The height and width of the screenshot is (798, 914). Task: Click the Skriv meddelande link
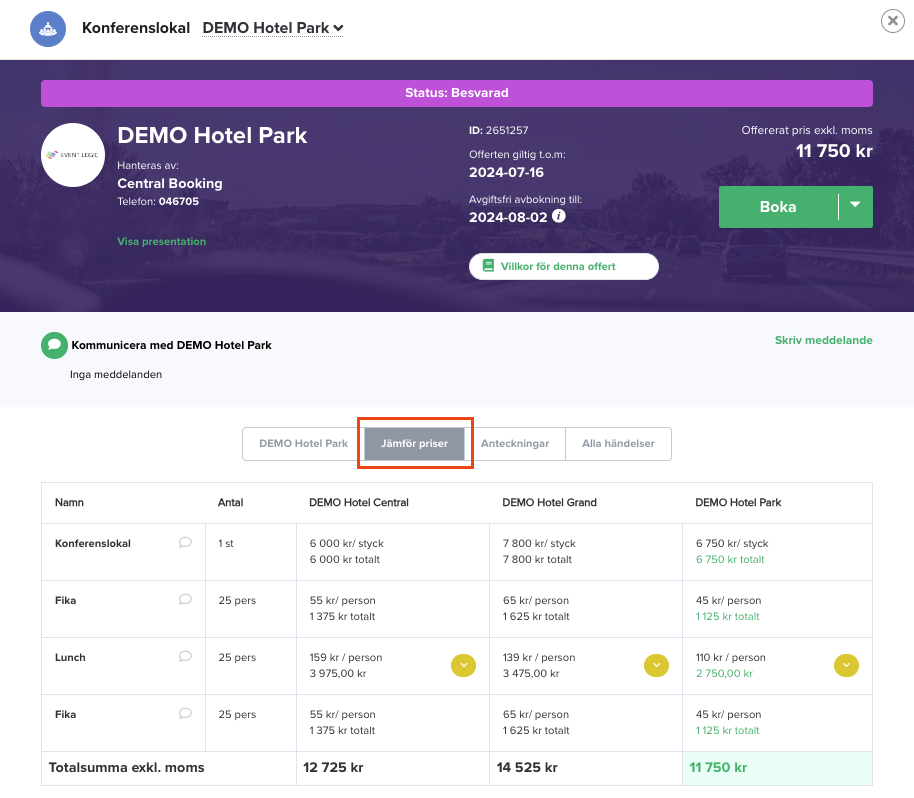[x=823, y=340]
